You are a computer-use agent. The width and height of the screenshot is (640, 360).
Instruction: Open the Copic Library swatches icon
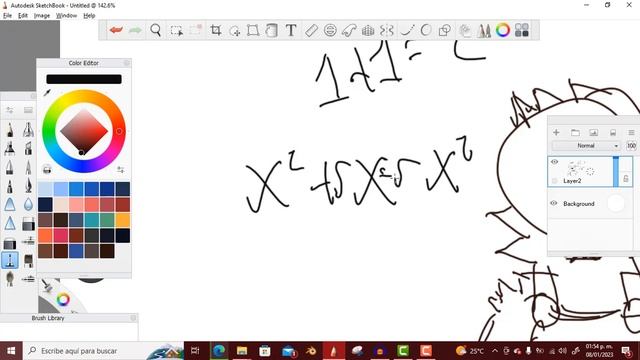click(522, 30)
